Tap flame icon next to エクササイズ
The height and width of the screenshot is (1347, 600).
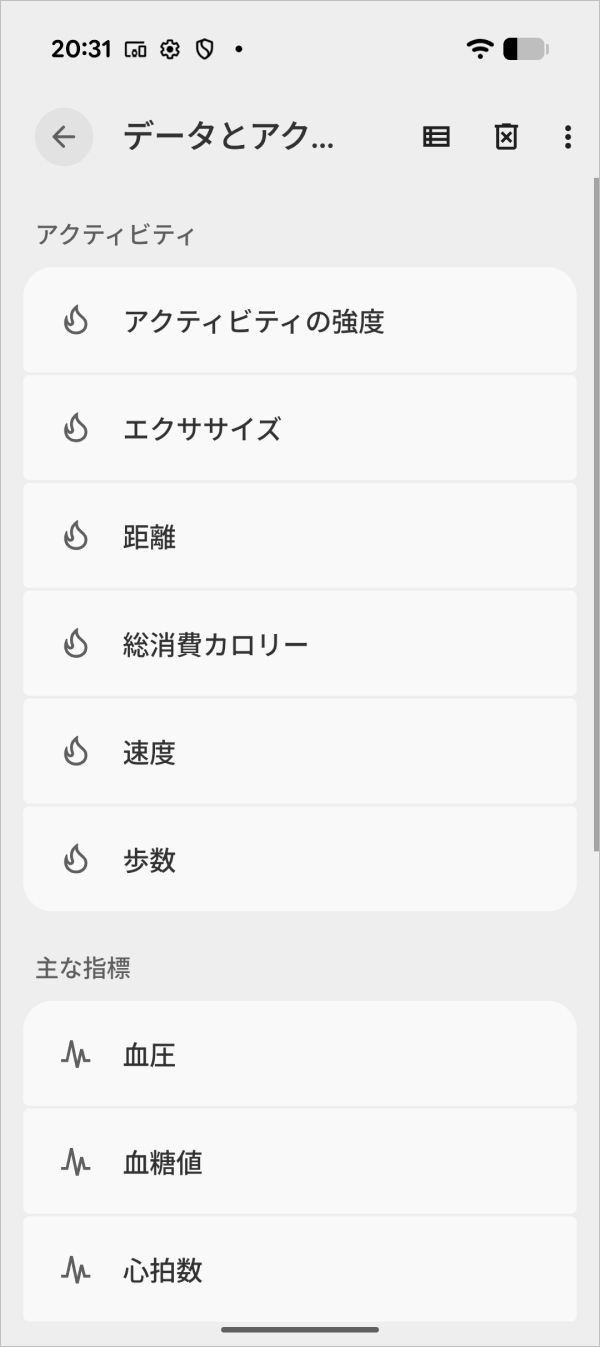(x=76, y=429)
